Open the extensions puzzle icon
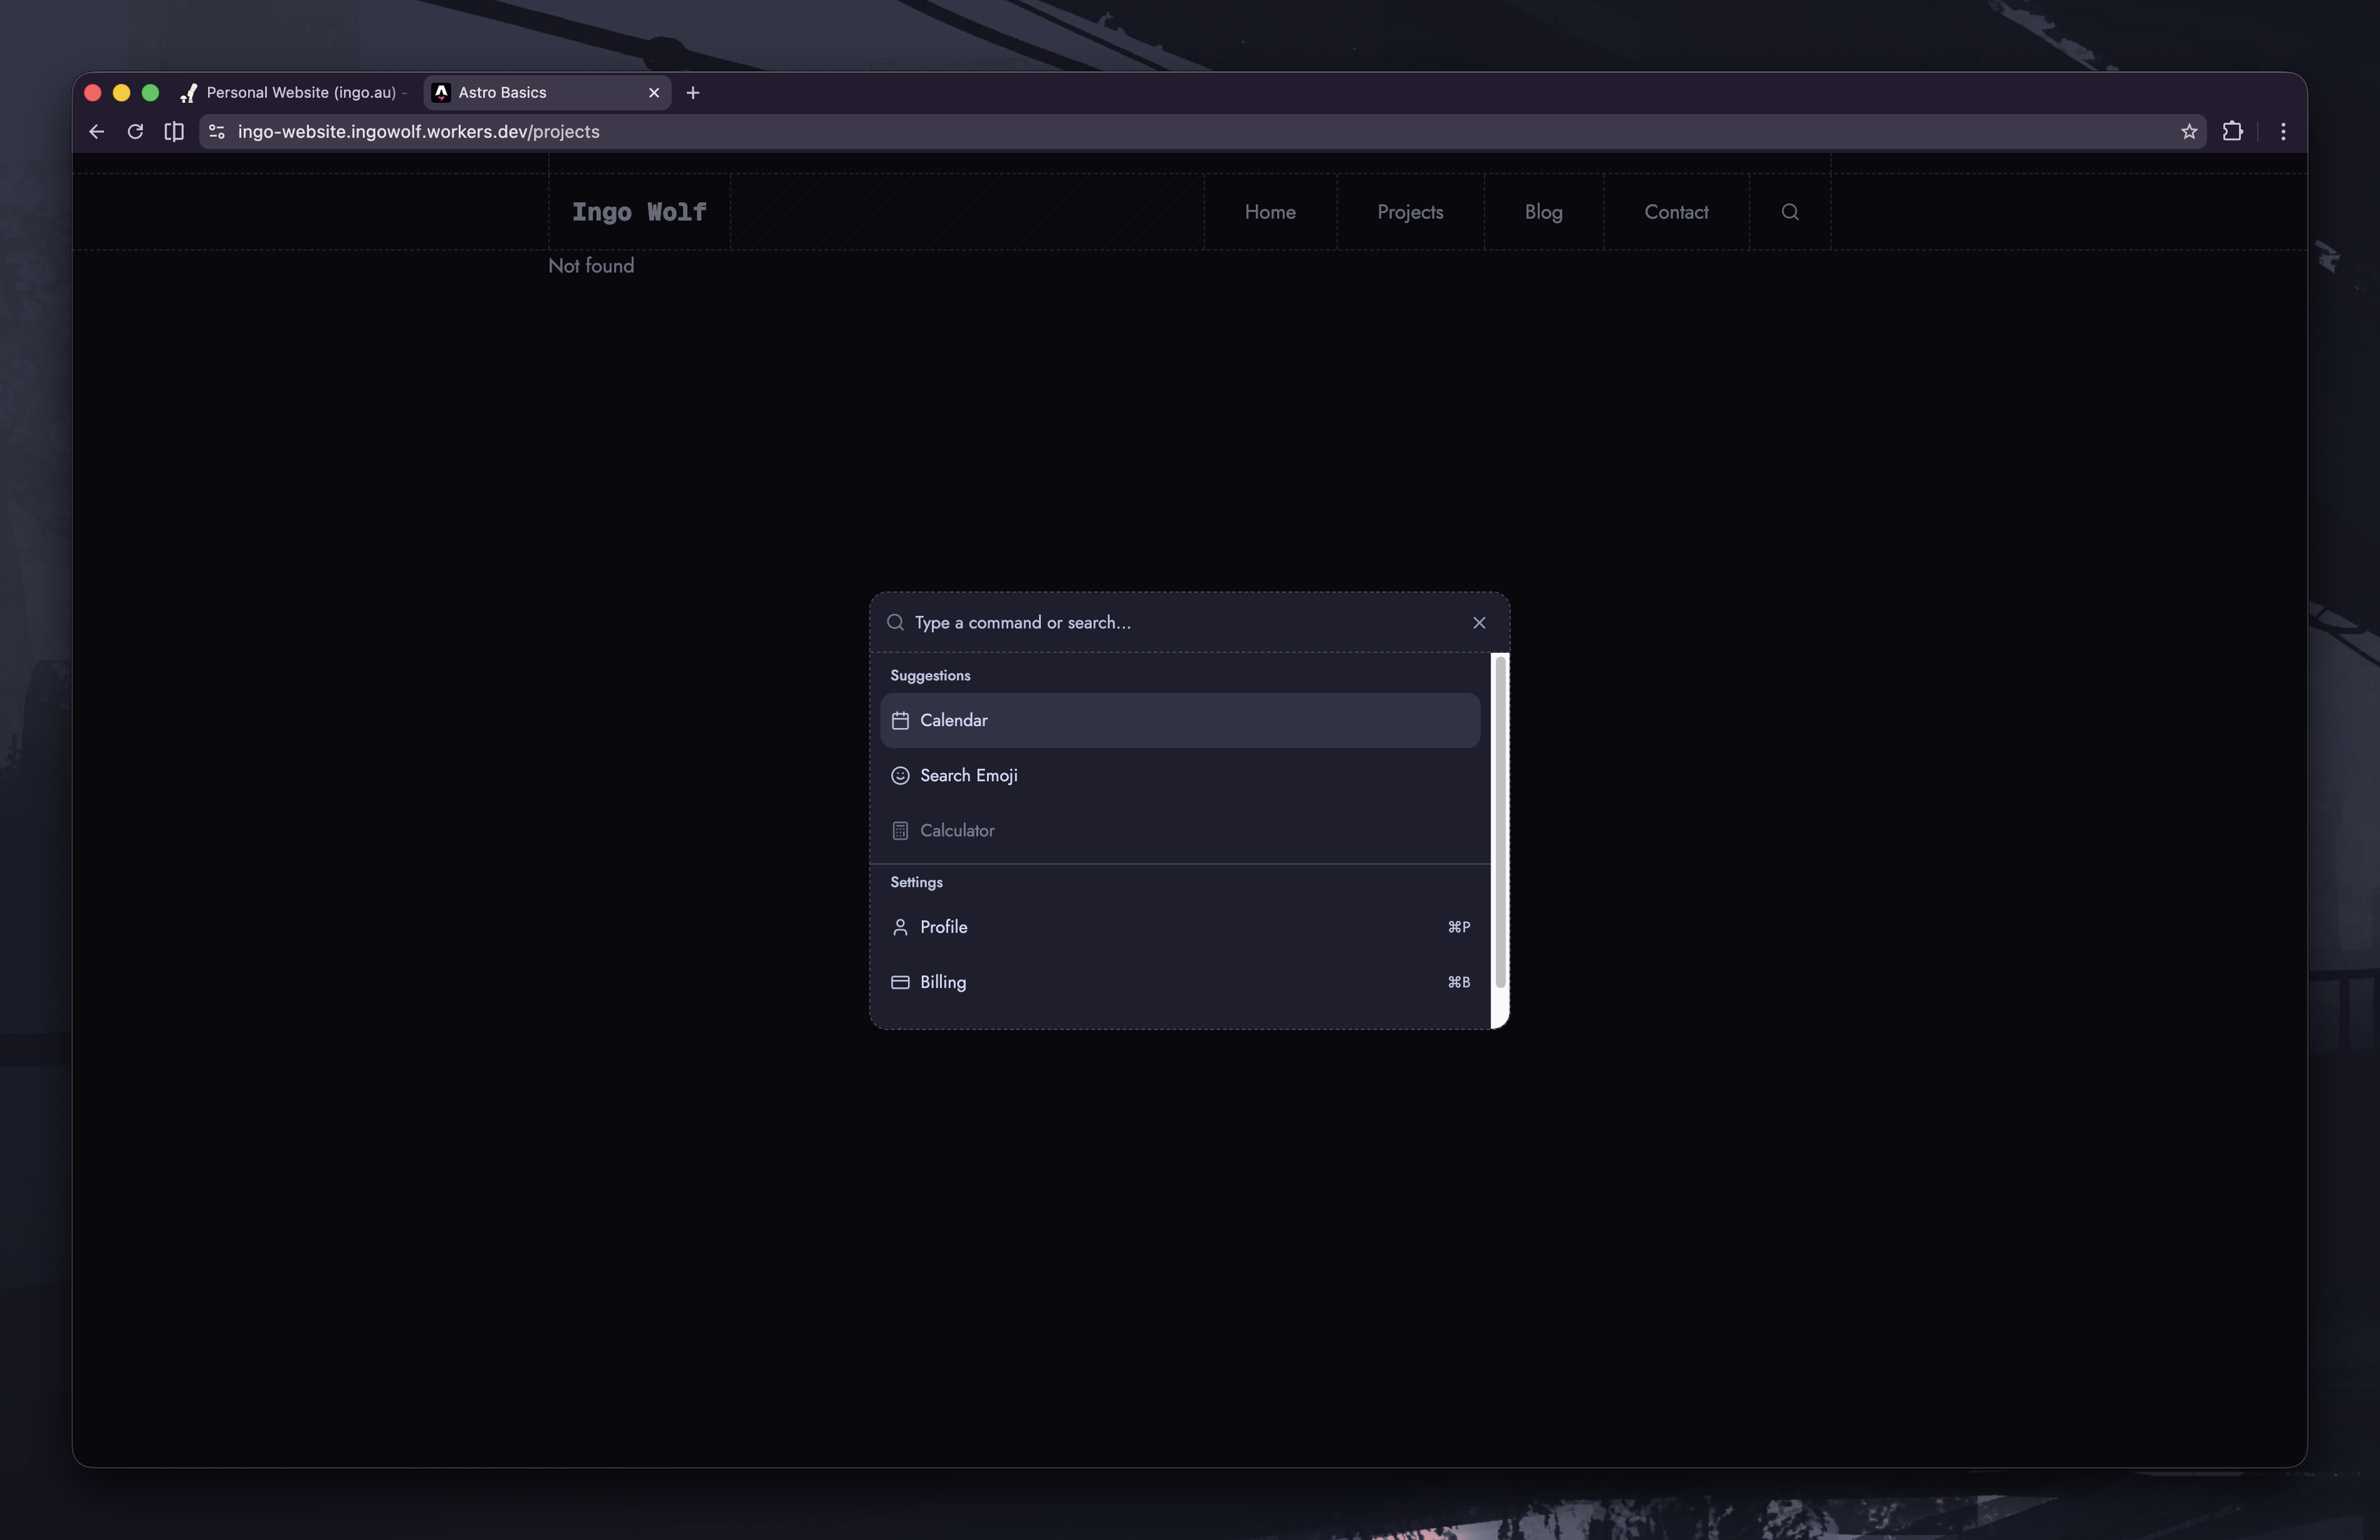 pyautogui.click(x=2232, y=132)
